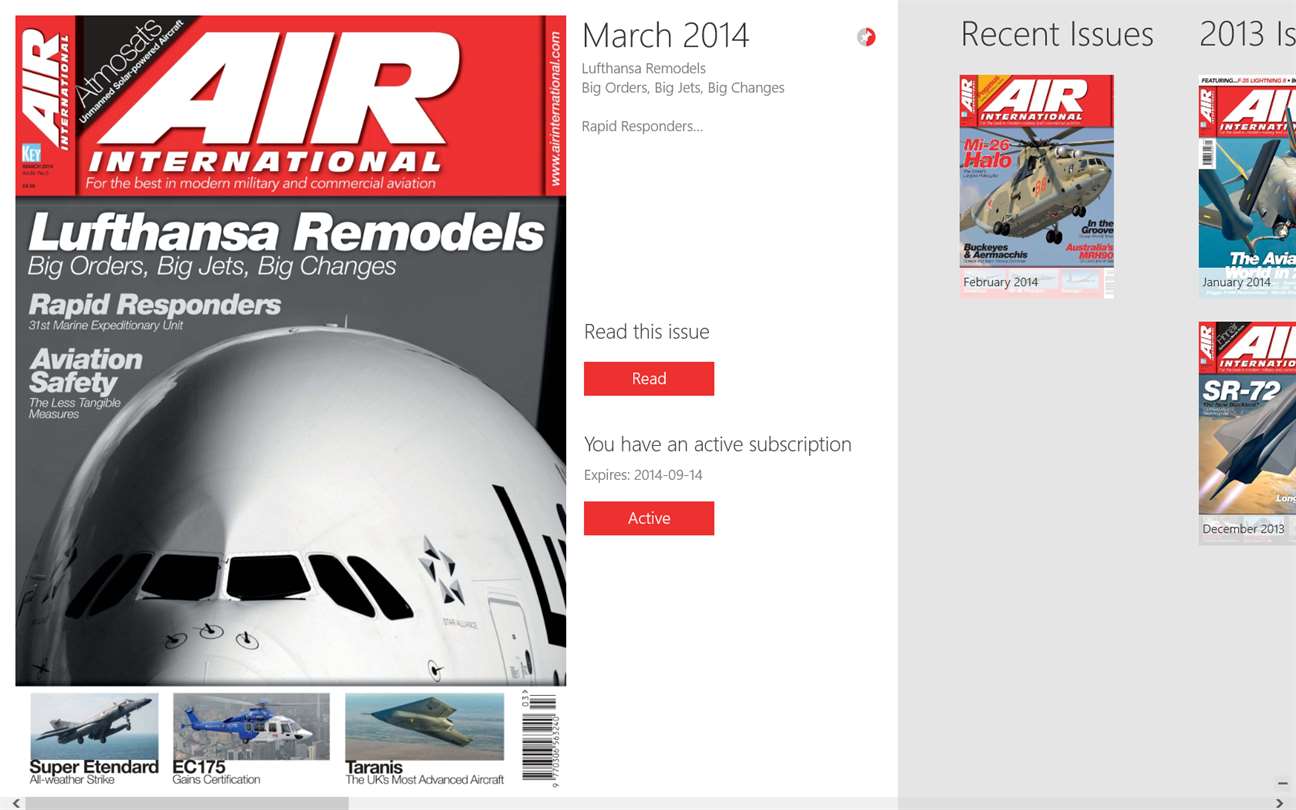Click the semantic zoom minus button

(1283, 784)
